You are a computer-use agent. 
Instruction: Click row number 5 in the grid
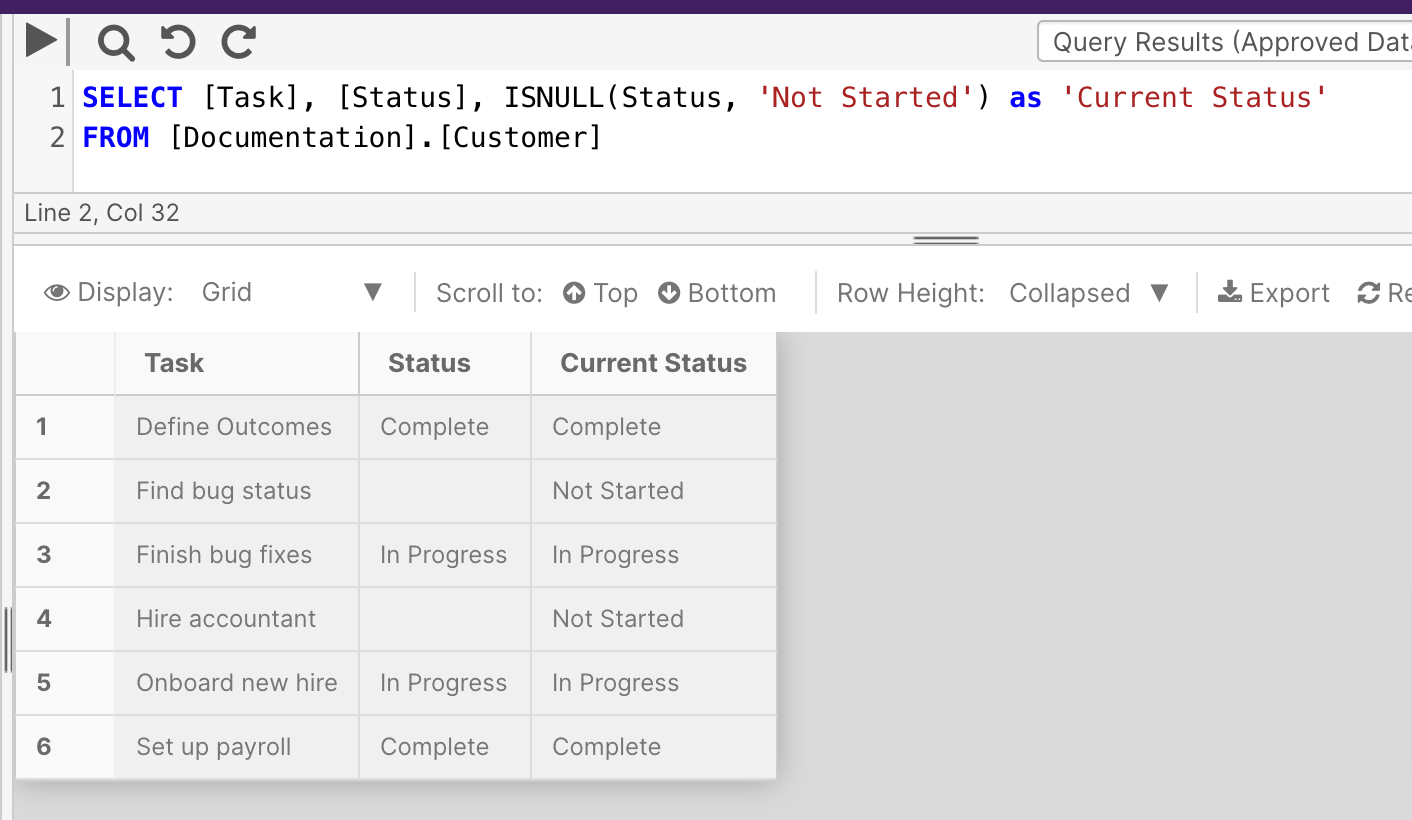pos(65,683)
